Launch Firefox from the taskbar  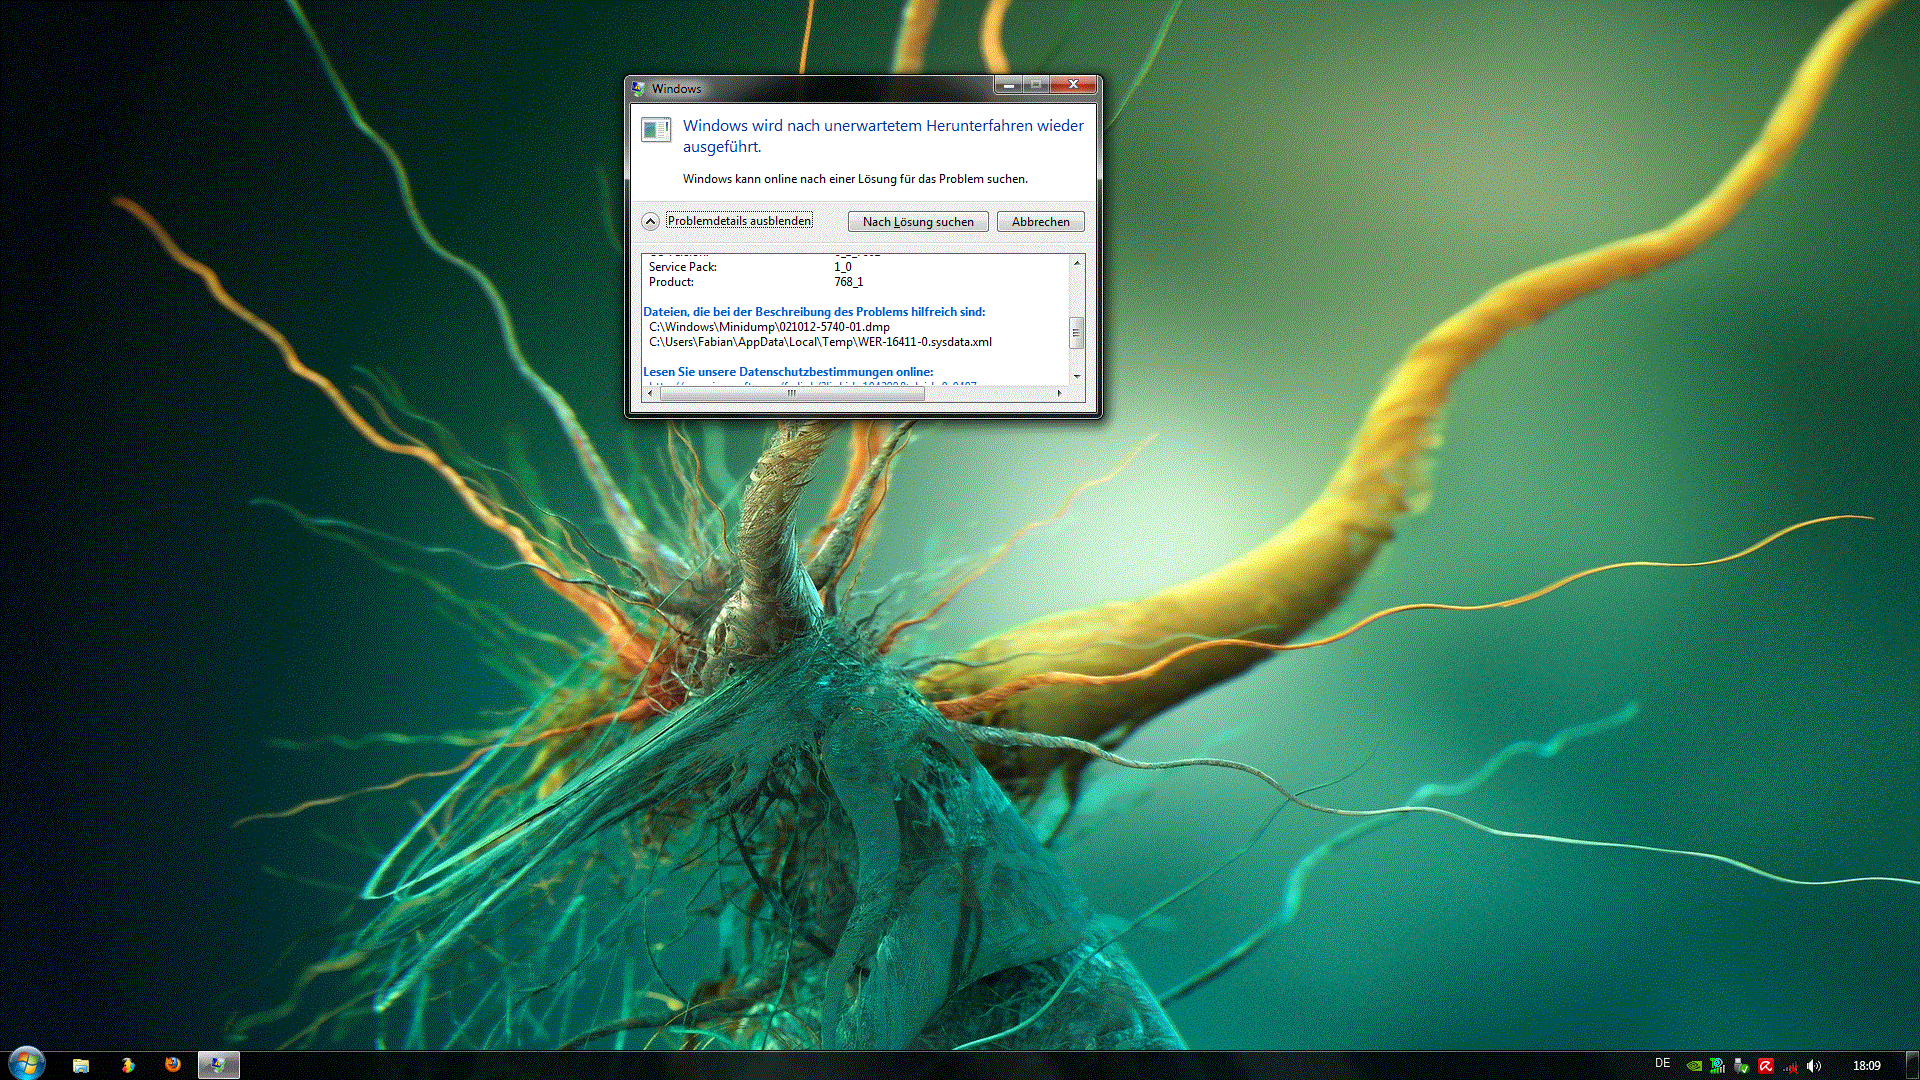click(173, 1065)
